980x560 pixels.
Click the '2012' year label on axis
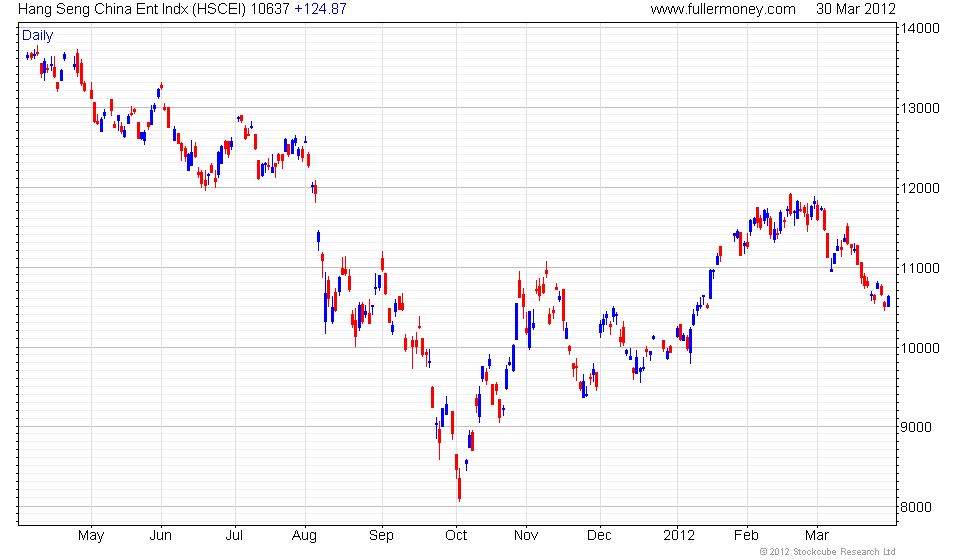679,536
